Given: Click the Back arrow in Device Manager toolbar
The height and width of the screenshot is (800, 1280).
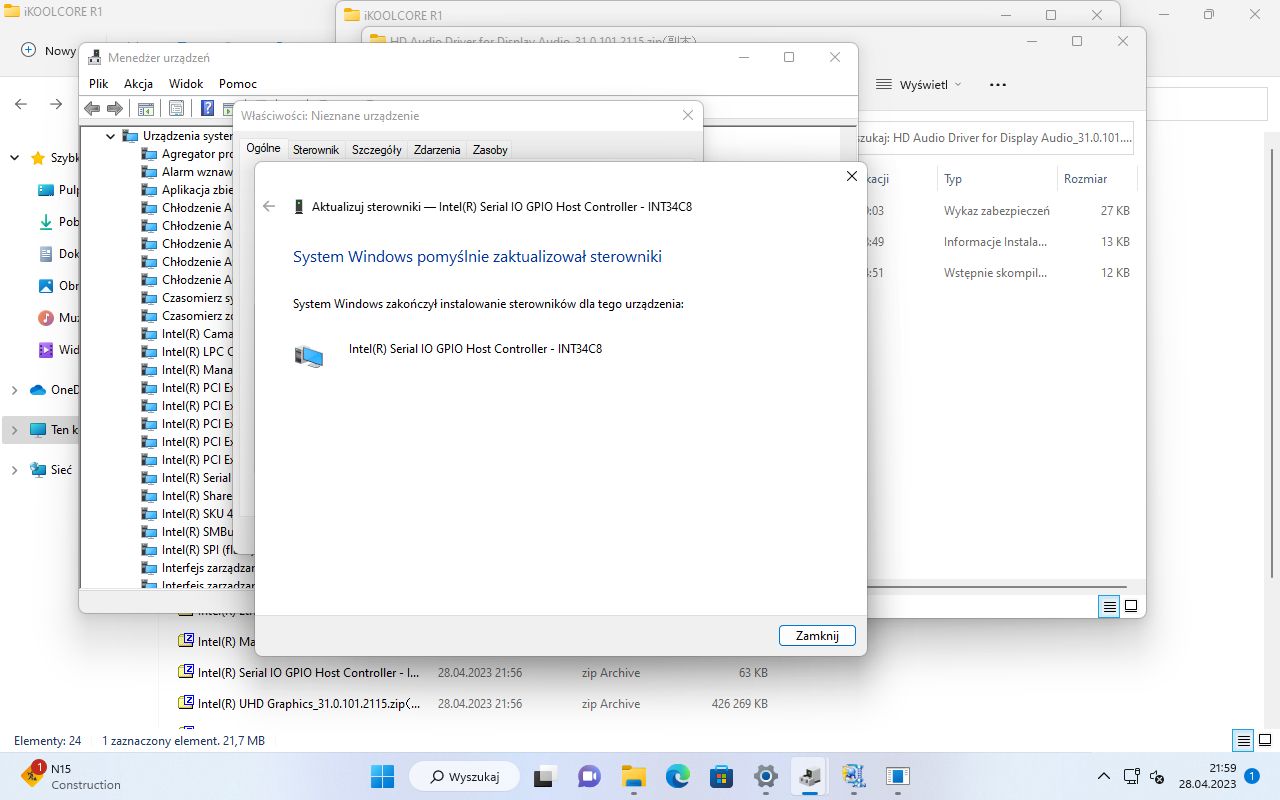Looking at the screenshot, I should [92, 108].
